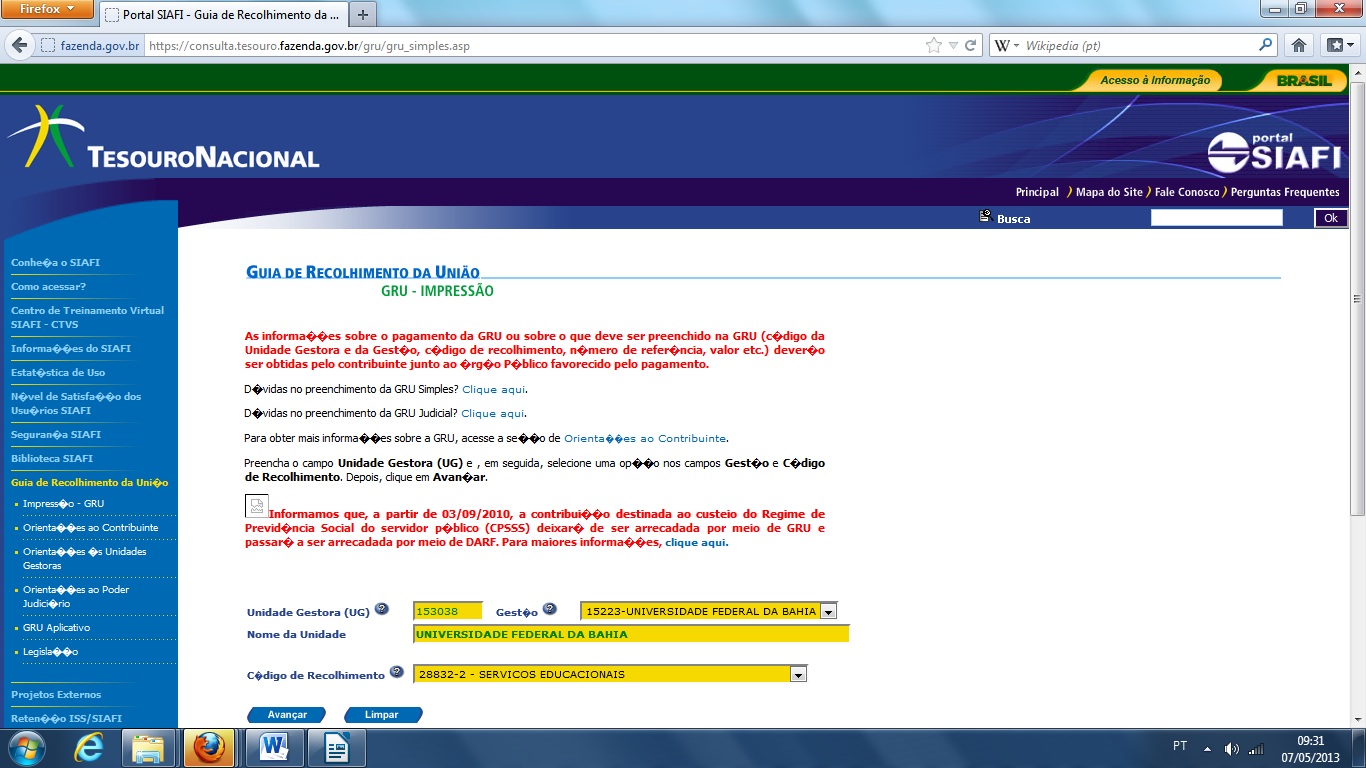Click help icon next to Código de Recolhimento

pyautogui.click(x=397, y=672)
